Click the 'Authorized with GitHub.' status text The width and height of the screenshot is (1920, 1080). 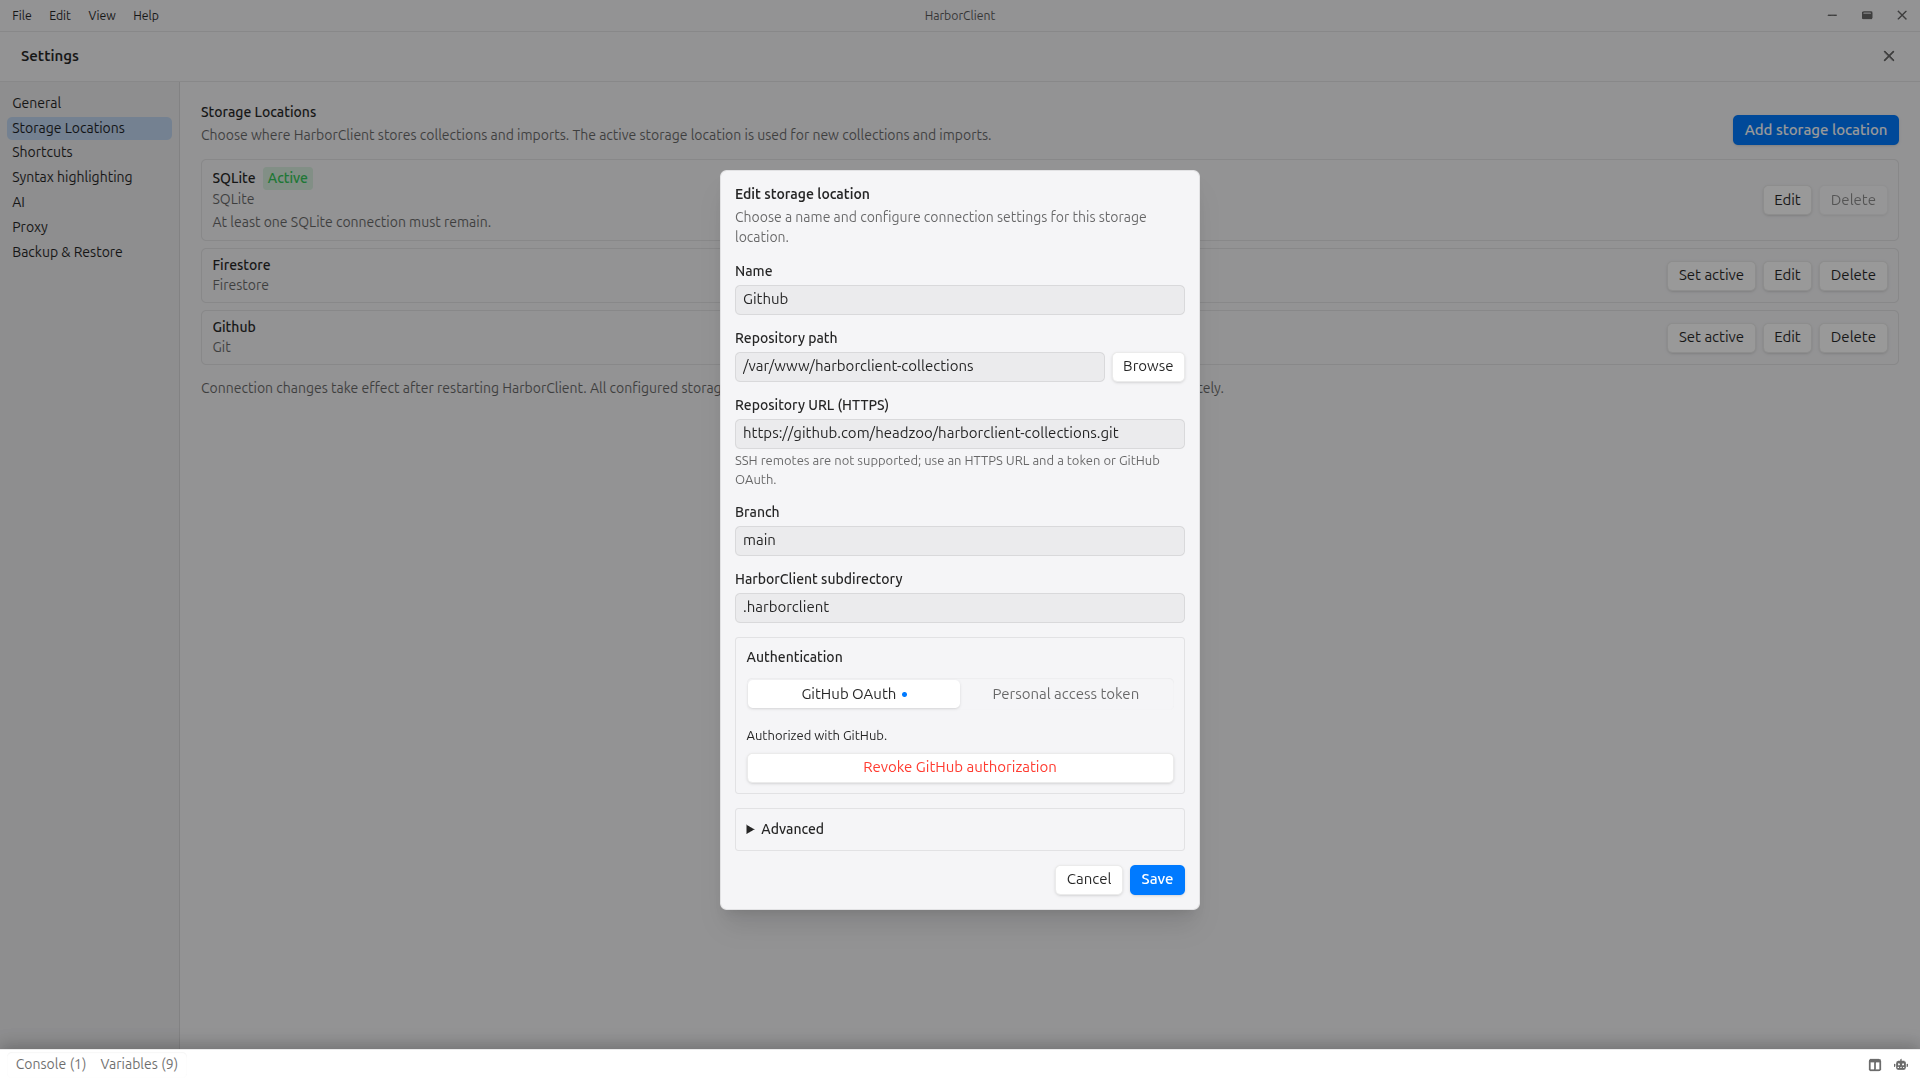click(x=816, y=735)
